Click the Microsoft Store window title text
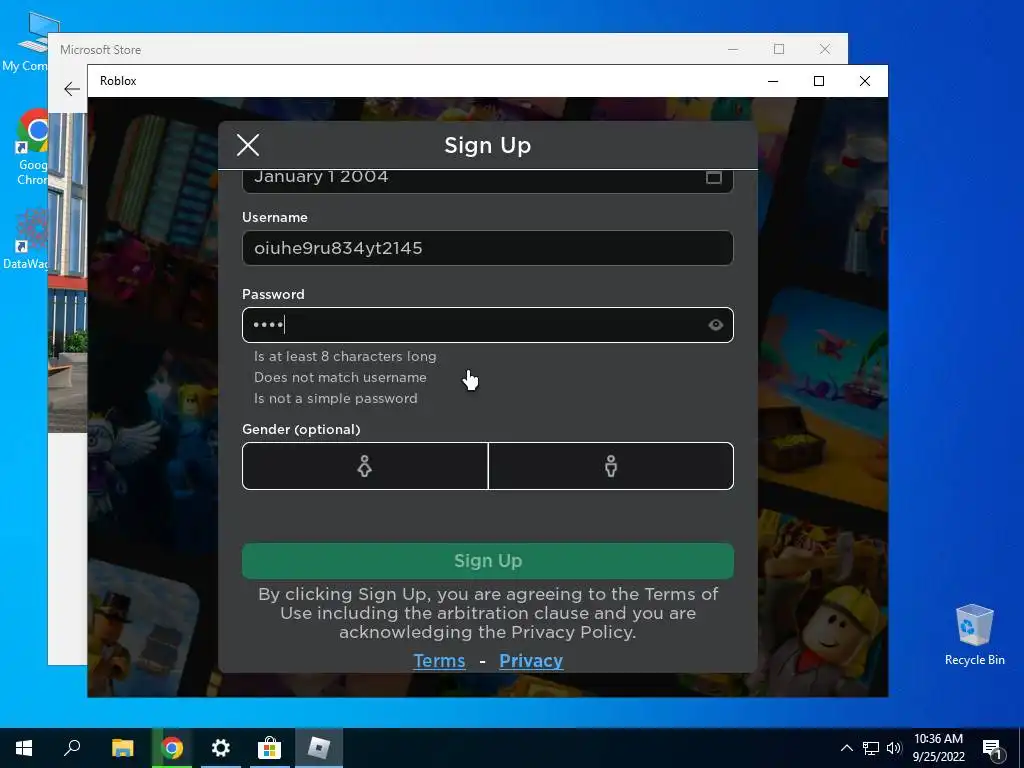The height and width of the screenshot is (768, 1024). pos(101,50)
